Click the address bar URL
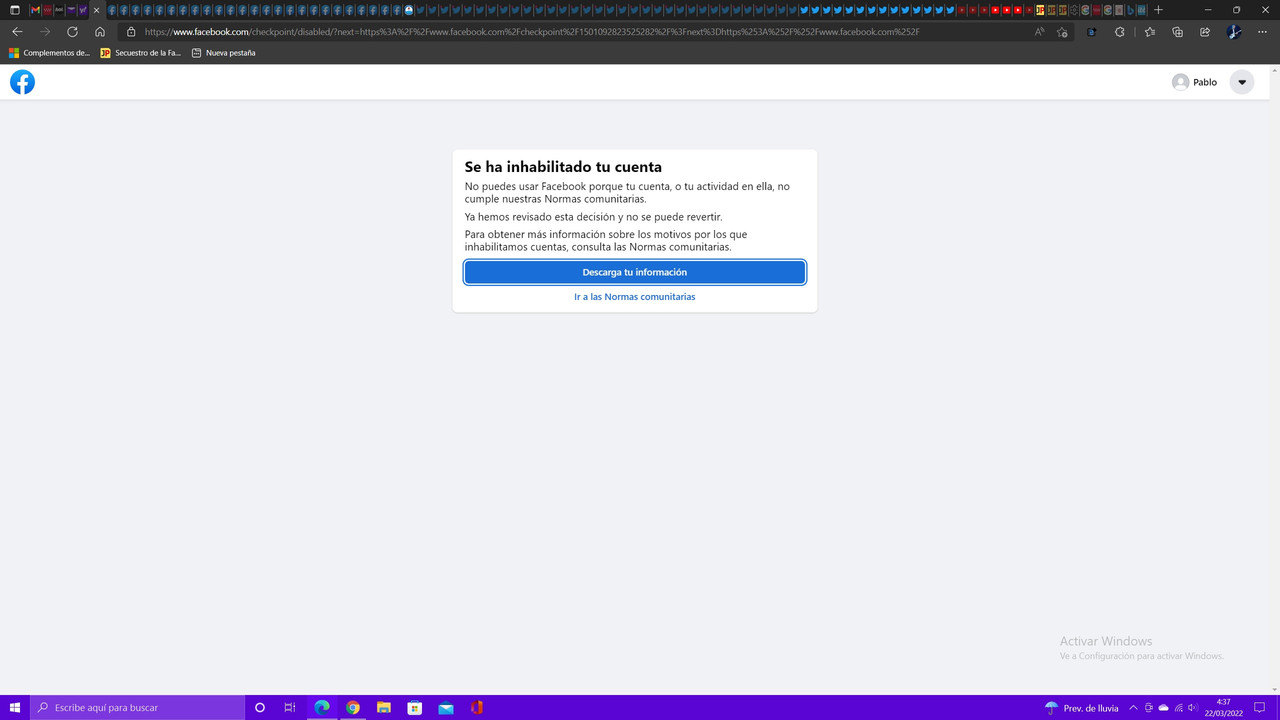The image size is (1280, 720). (x=532, y=32)
